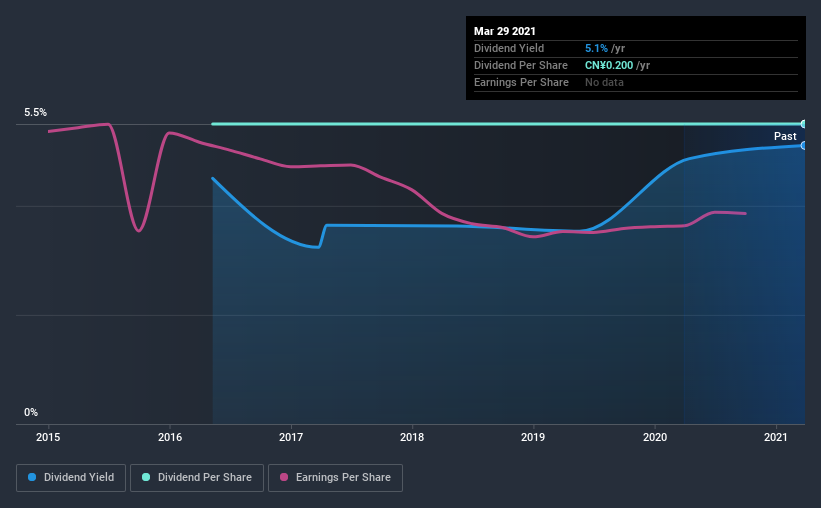Screen dimensions: 821x508
Task: Click the 5.5% y-axis label
Action: click(35, 113)
